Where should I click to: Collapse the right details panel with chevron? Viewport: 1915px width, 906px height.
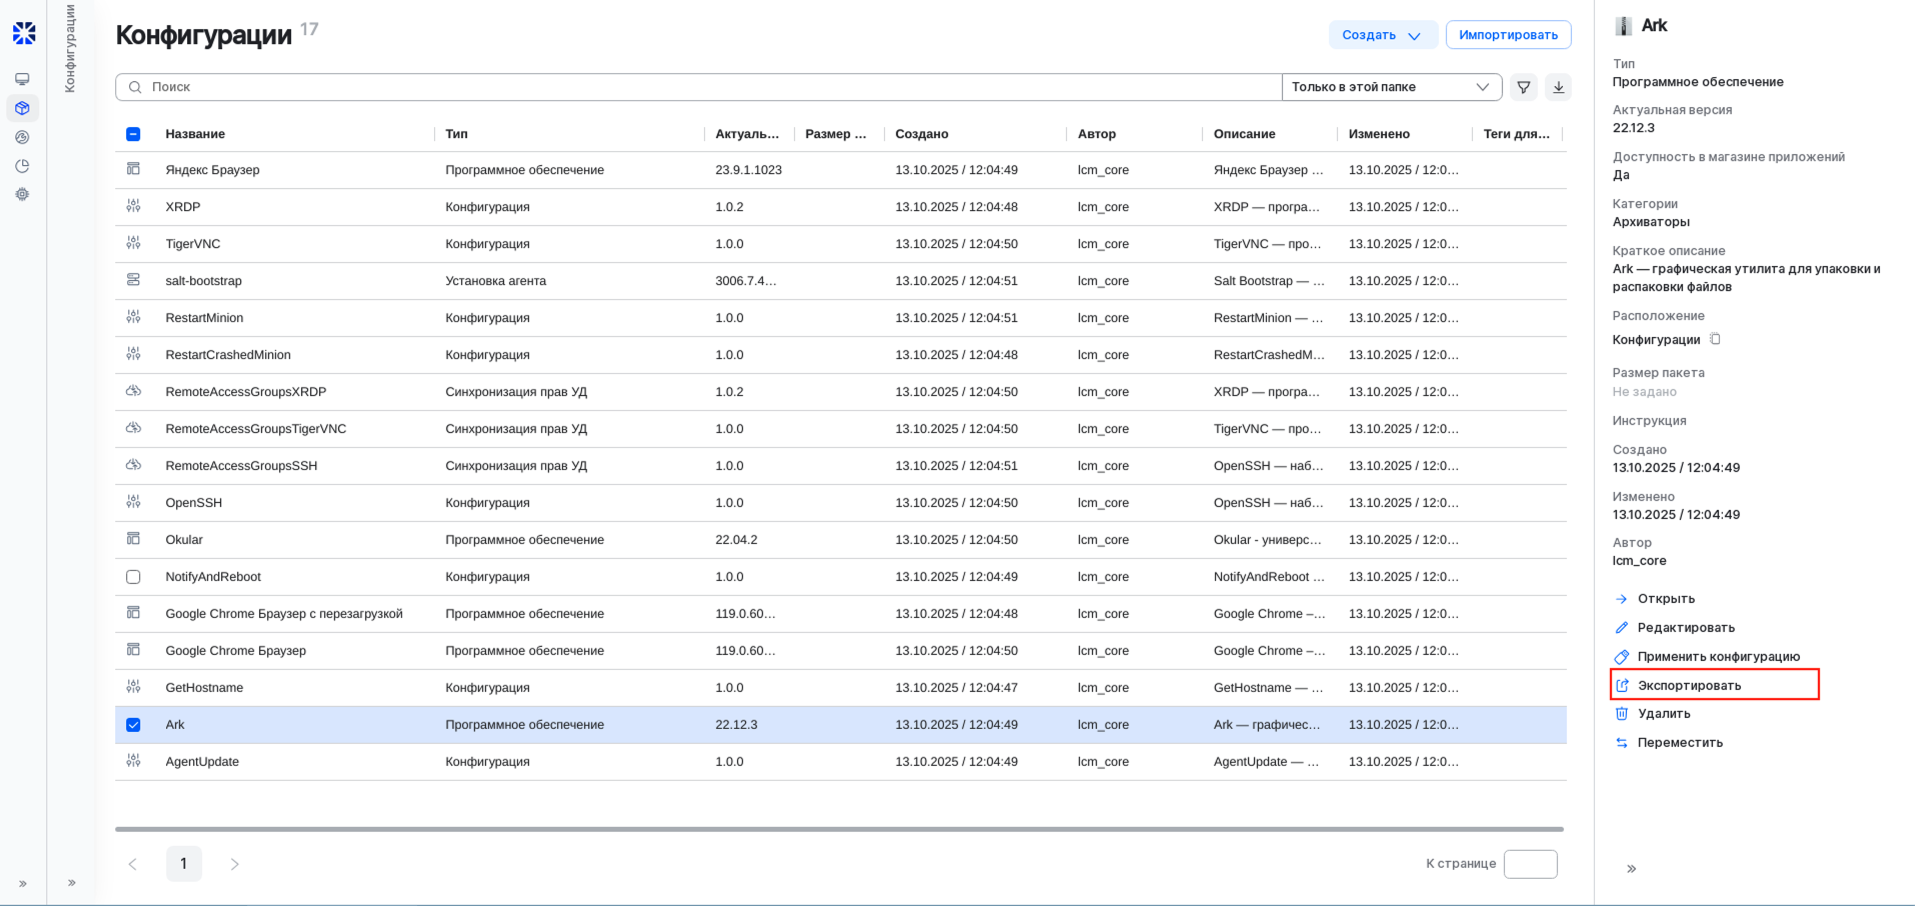pyautogui.click(x=1631, y=868)
